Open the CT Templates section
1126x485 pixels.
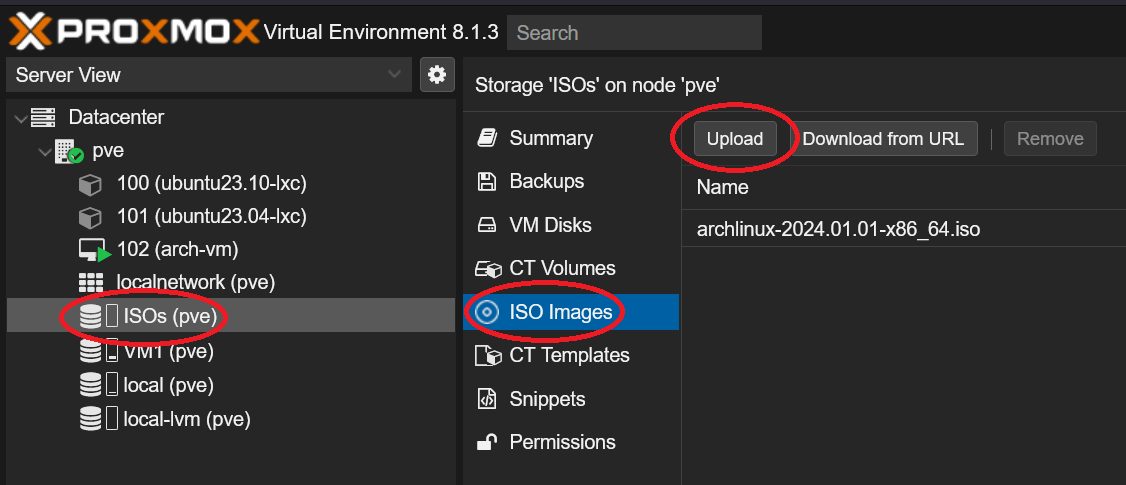[572, 356]
